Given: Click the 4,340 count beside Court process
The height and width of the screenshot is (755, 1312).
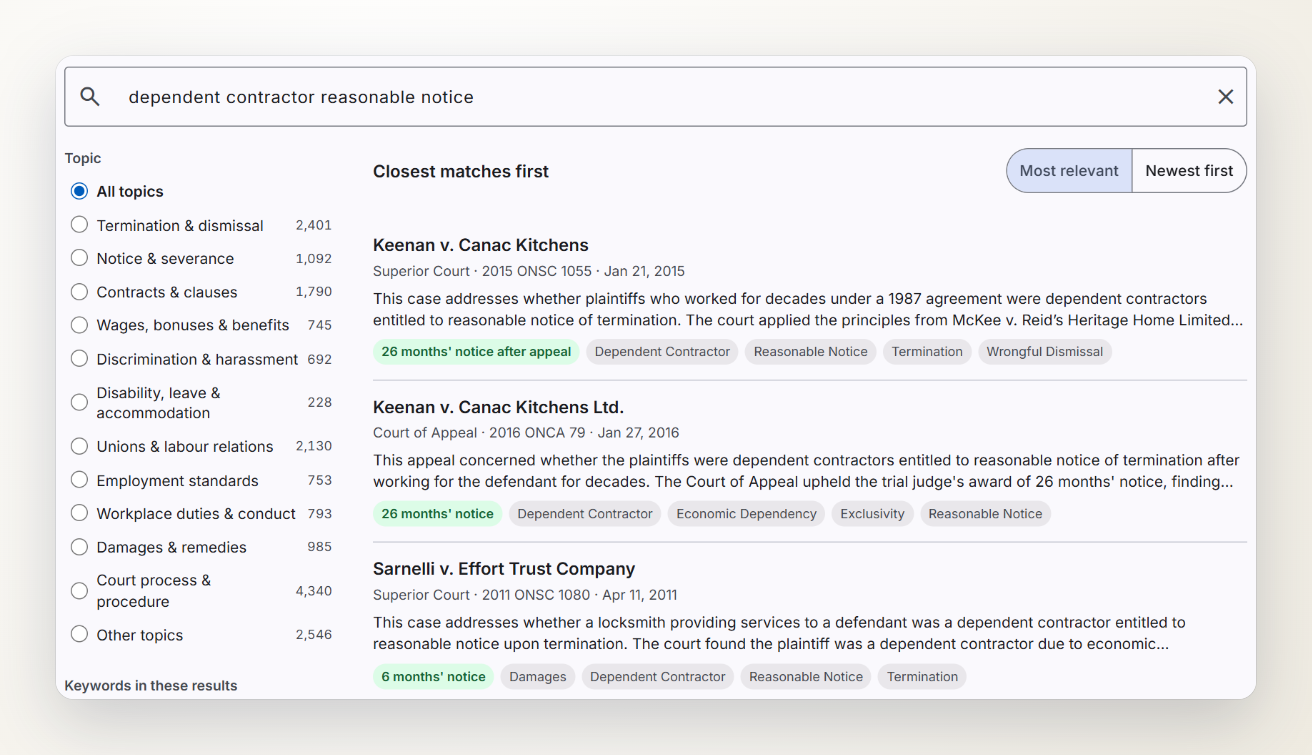Looking at the screenshot, I should pyautogui.click(x=314, y=591).
